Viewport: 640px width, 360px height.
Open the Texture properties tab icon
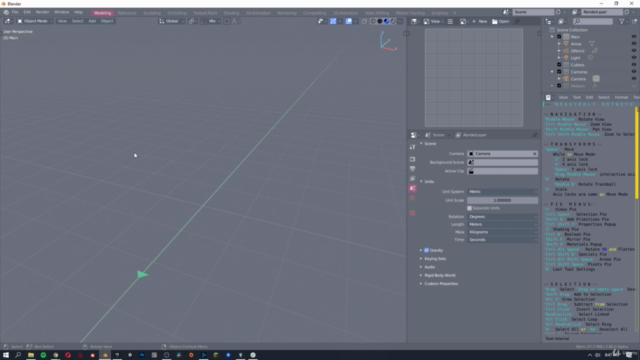(x=413, y=213)
